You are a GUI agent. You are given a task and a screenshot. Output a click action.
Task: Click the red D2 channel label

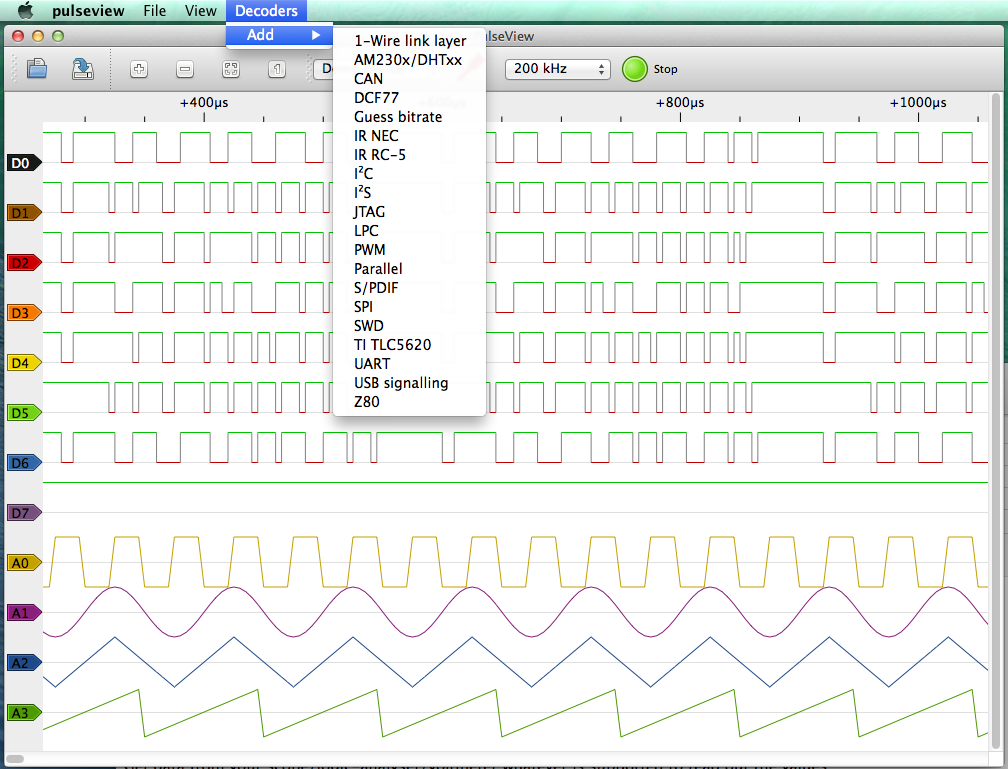(22, 262)
